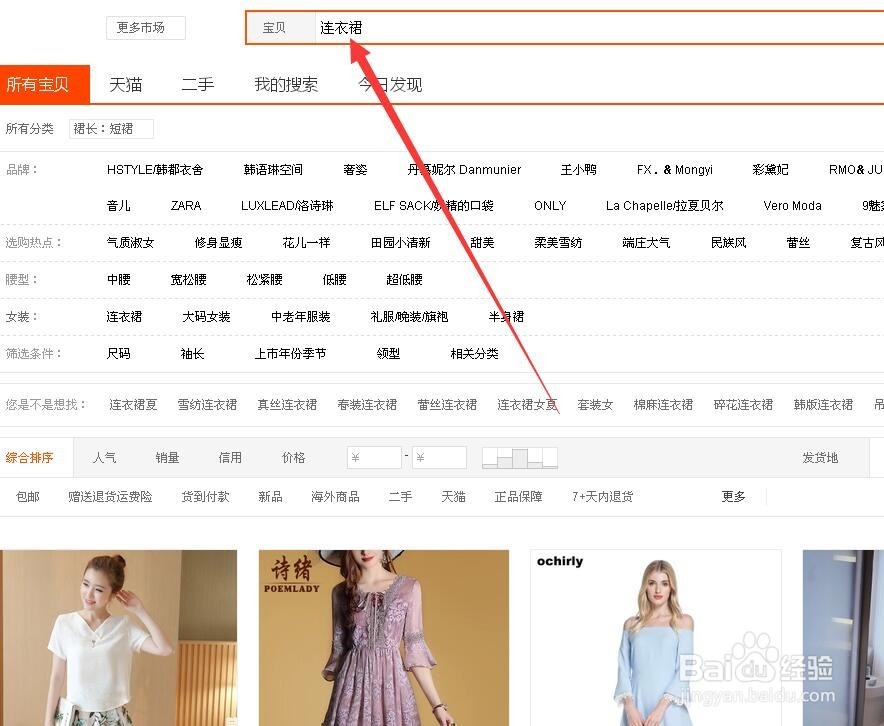Click the 所有分类 breadcrumb

(x=29, y=129)
